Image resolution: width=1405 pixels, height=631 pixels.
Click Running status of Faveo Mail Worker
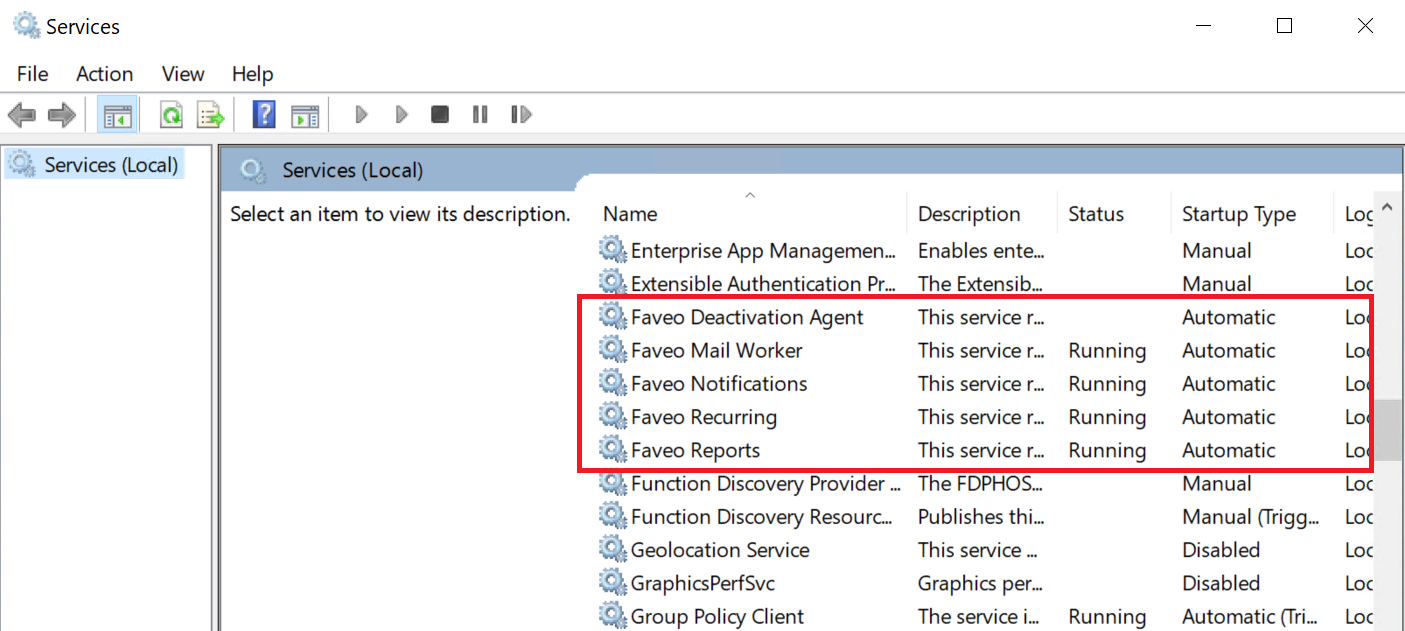[x=1107, y=350]
